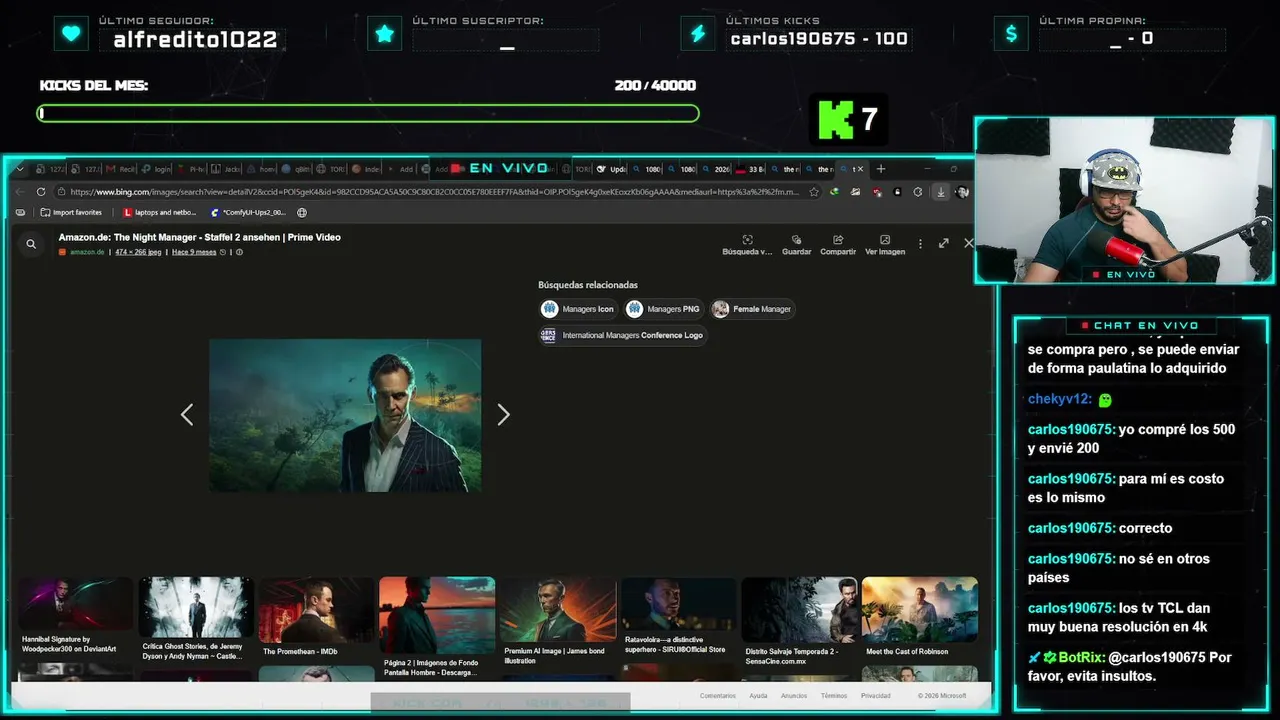
Task: Click the Comentarios footer link
Action: tap(718, 696)
